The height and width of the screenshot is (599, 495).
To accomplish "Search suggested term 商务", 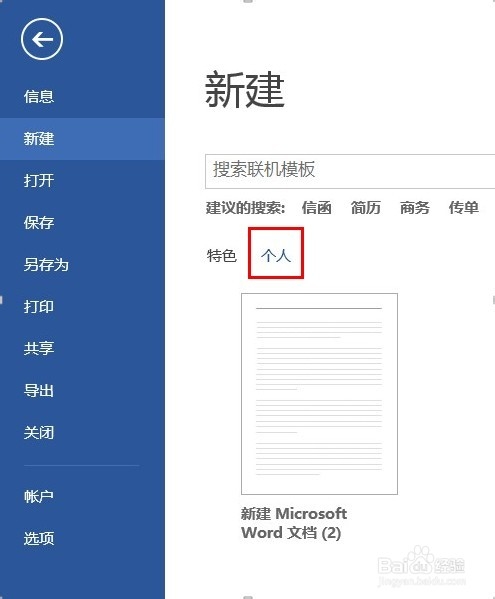I will 414,208.
